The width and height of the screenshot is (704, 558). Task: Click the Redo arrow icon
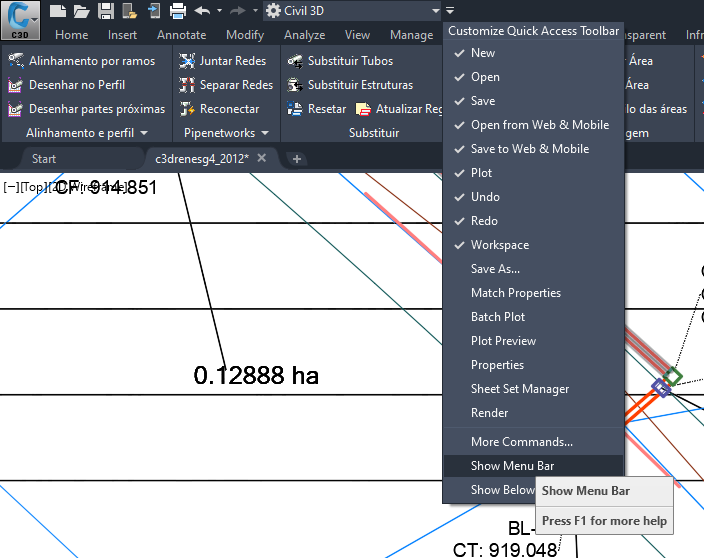(238, 11)
